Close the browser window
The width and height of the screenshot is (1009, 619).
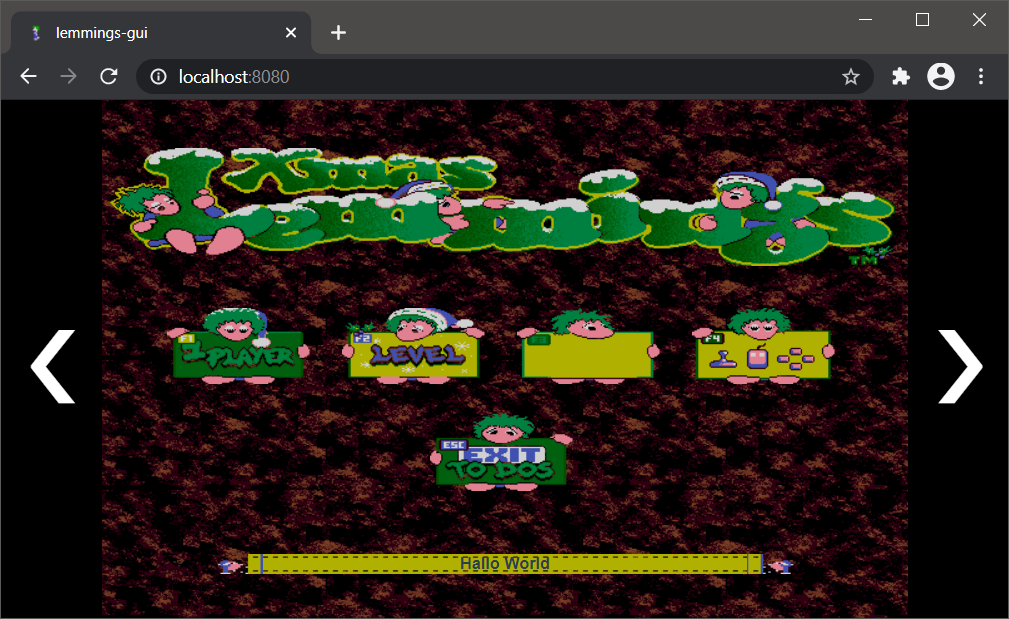click(979, 20)
